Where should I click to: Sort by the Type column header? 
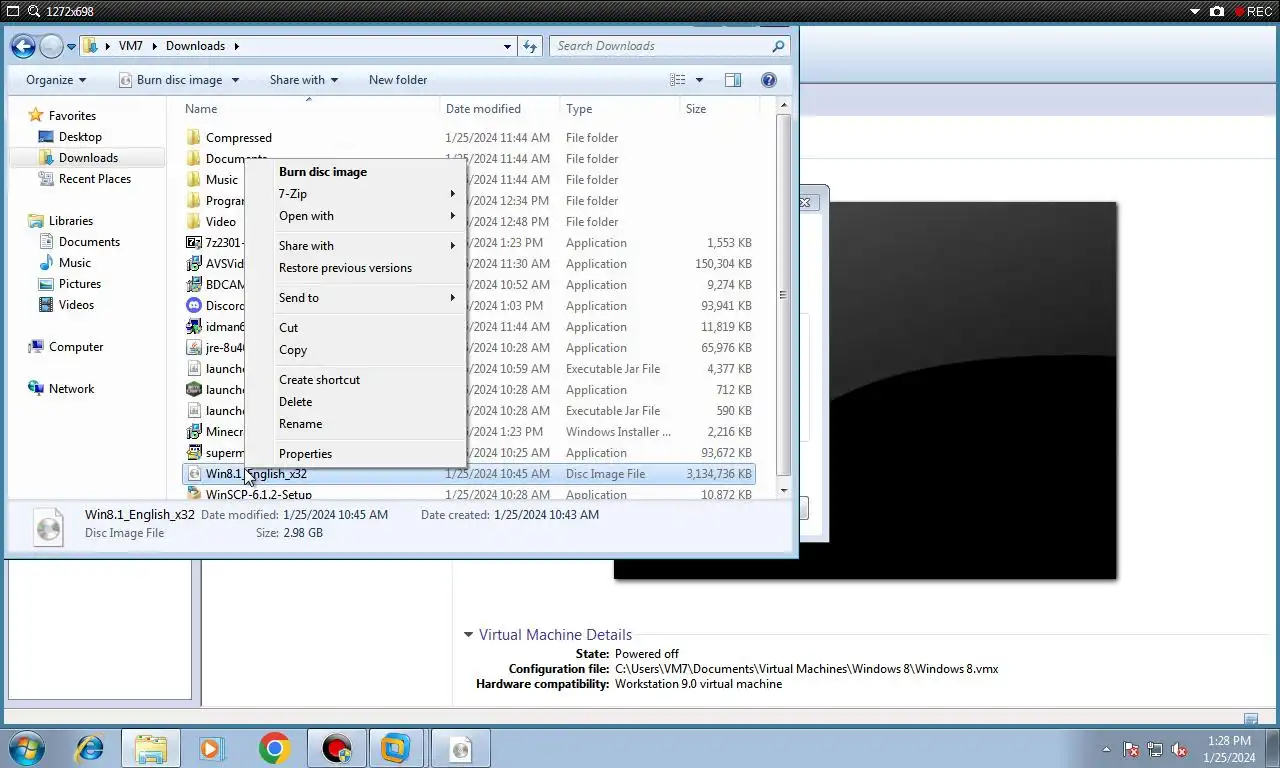pyautogui.click(x=619, y=109)
